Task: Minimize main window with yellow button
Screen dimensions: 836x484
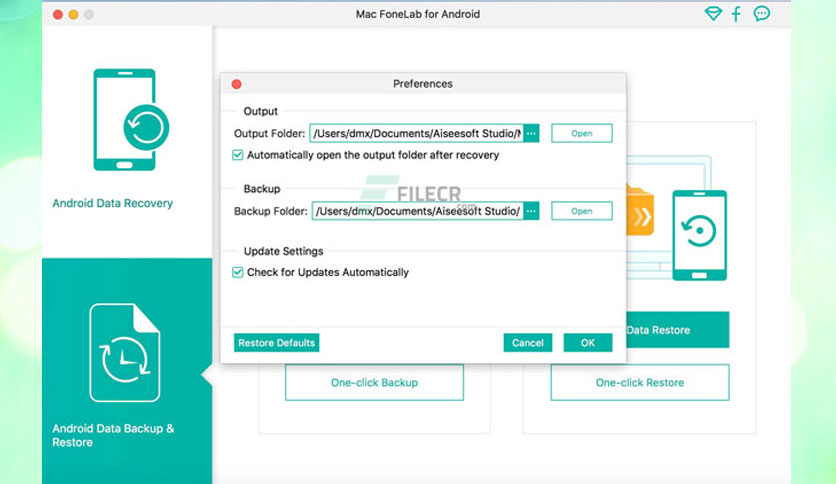Action: click(74, 14)
